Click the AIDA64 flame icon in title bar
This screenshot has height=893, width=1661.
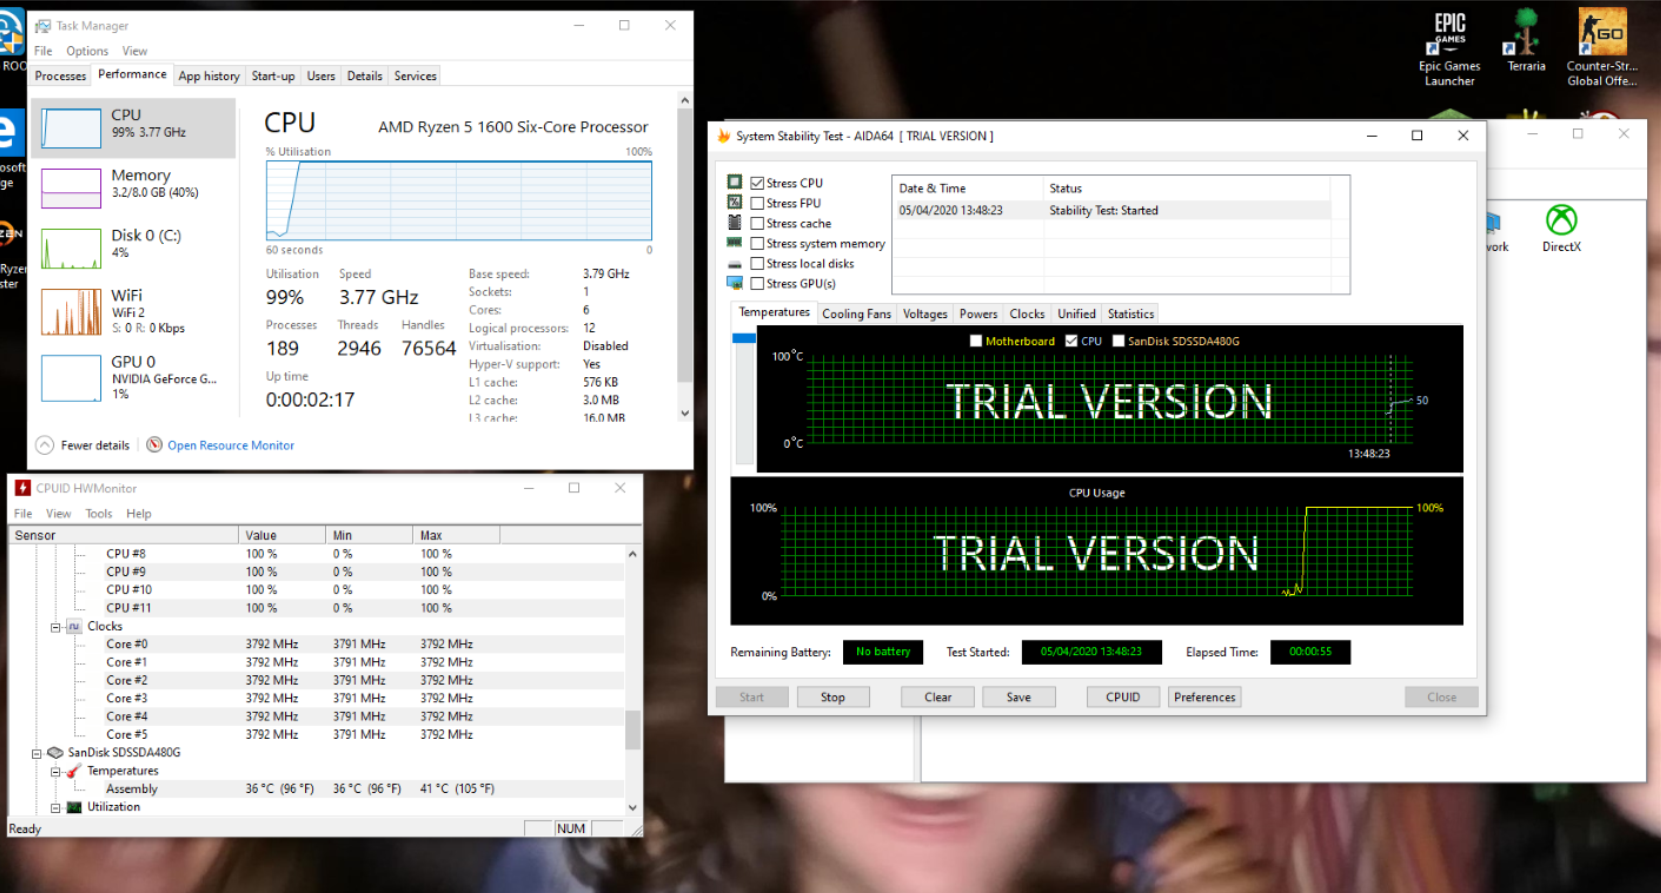[723, 136]
